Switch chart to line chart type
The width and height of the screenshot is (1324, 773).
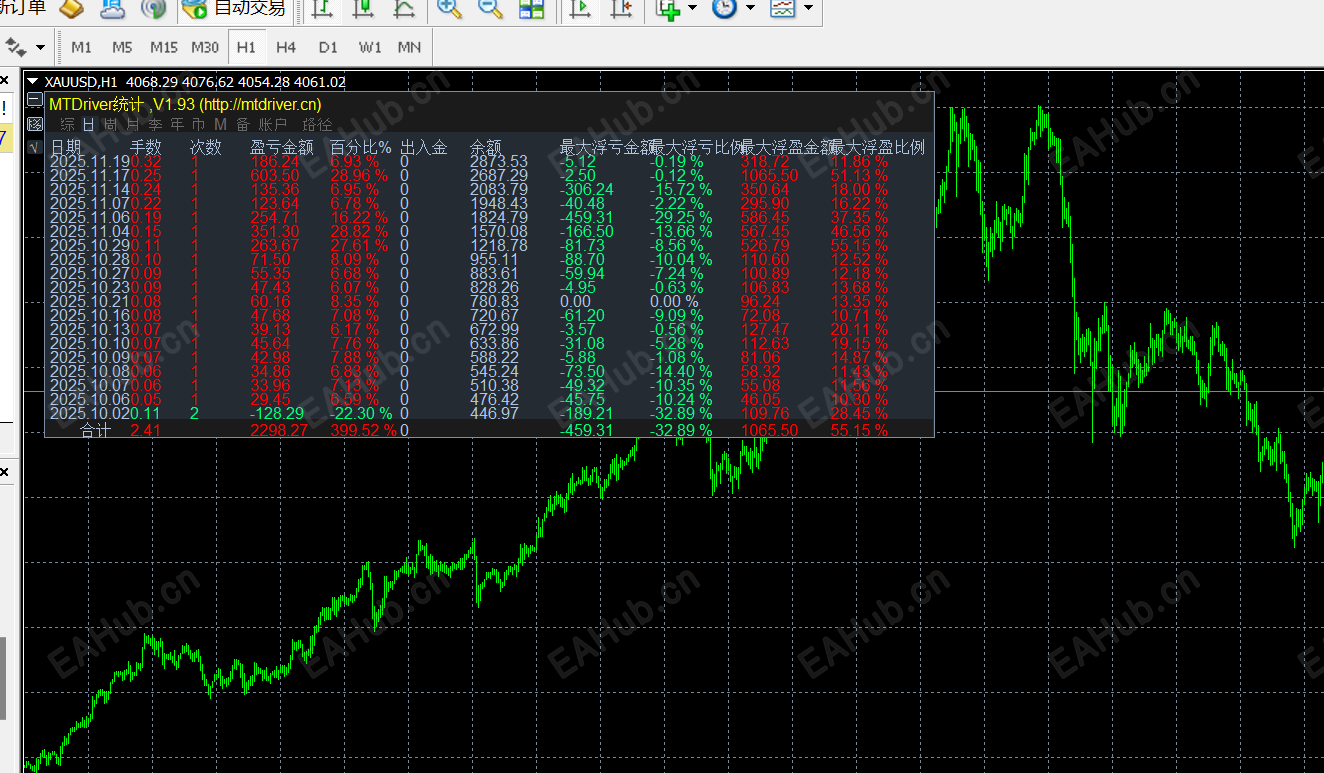tap(403, 9)
